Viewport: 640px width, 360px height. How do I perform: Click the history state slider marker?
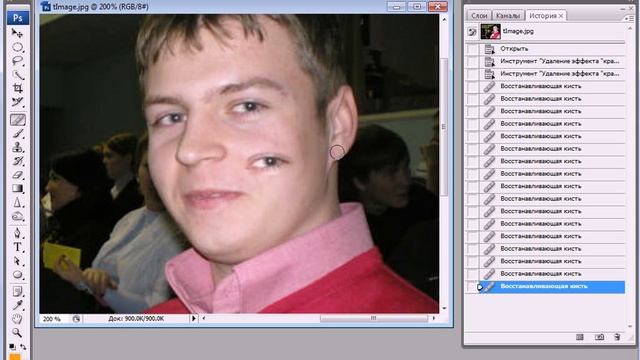click(x=480, y=287)
